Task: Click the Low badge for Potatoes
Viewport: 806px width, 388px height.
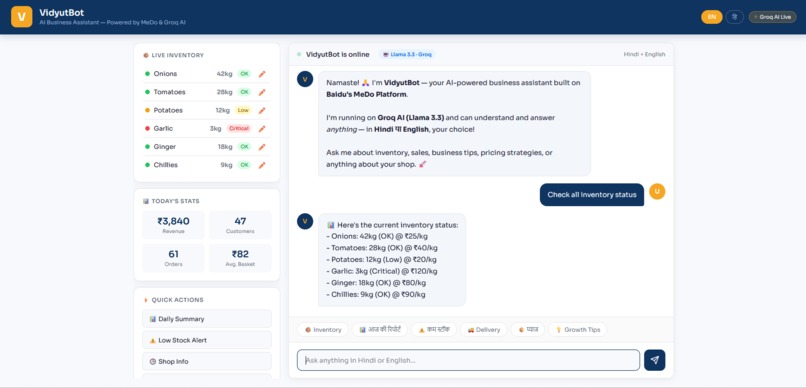Action: coord(243,110)
